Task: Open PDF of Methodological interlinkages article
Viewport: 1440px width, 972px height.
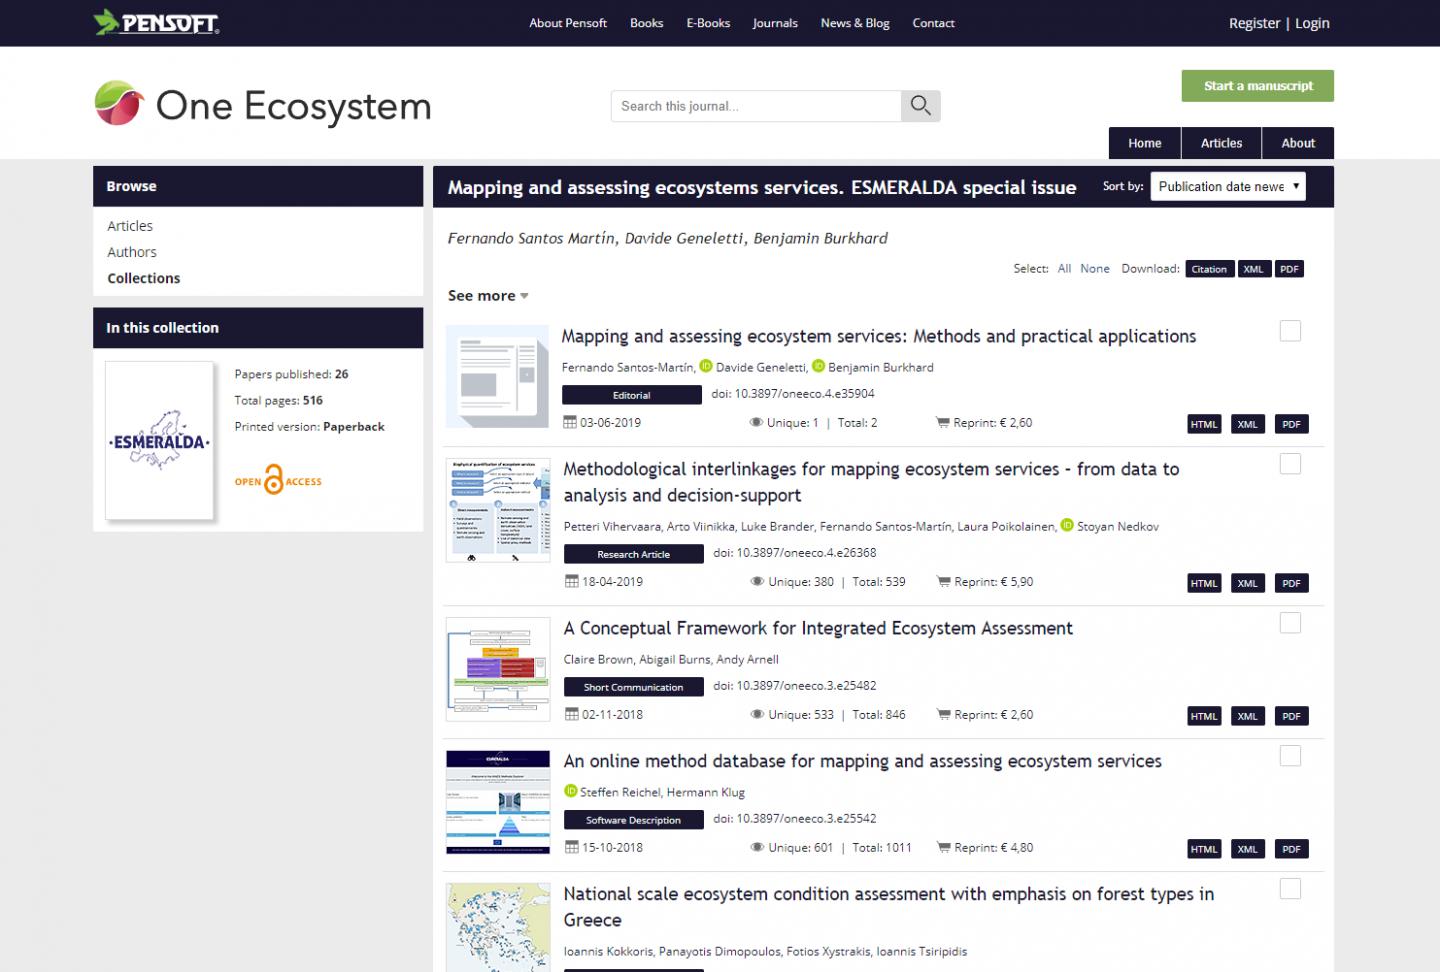Action: click(x=1291, y=583)
